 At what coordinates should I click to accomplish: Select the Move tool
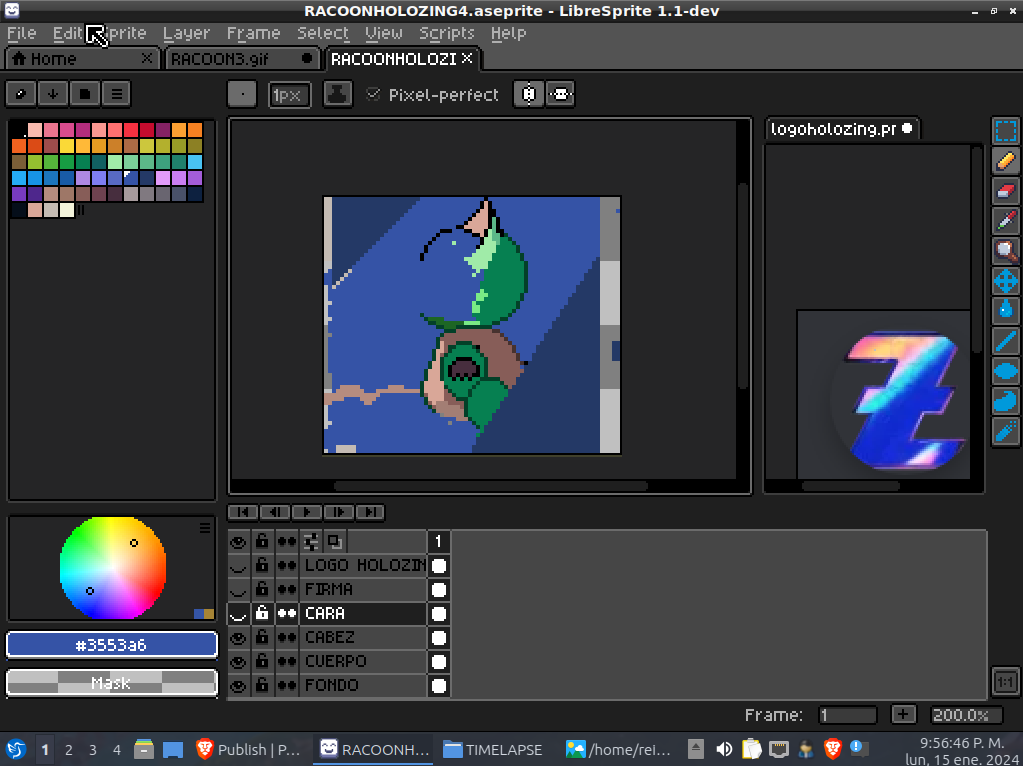click(1005, 281)
